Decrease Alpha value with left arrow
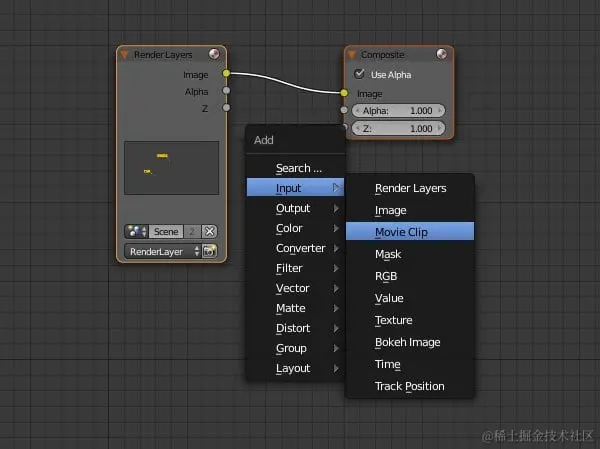Viewport: 600px width, 449px height. pyautogui.click(x=357, y=111)
